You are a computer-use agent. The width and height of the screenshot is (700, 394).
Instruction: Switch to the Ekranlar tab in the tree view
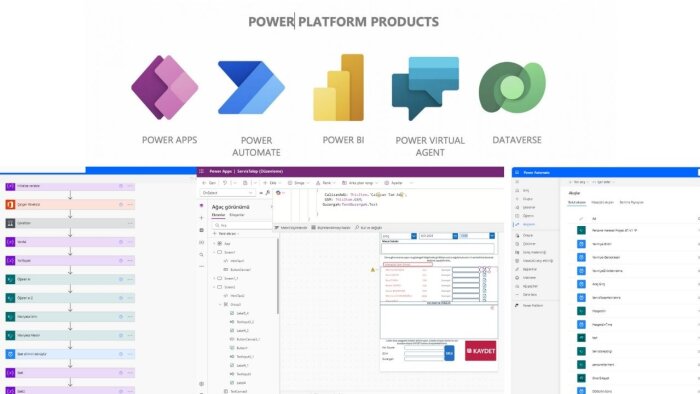(218, 215)
